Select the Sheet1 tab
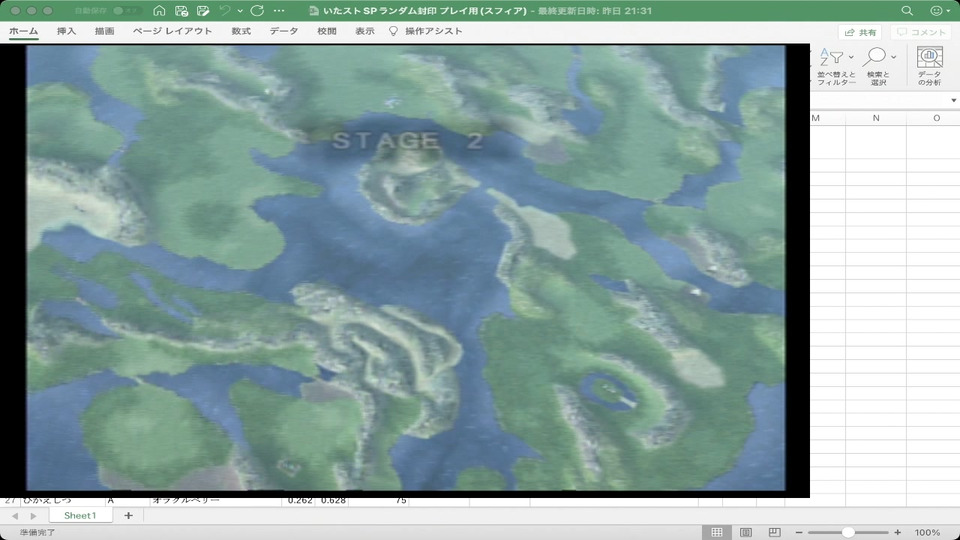Image resolution: width=960 pixels, height=540 pixels. pos(80,516)
